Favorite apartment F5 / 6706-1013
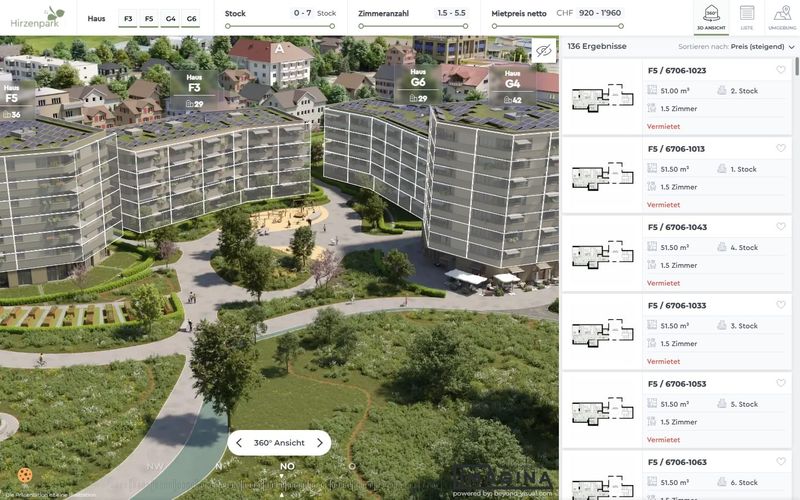Screen dimensions: 800x500 781,148
